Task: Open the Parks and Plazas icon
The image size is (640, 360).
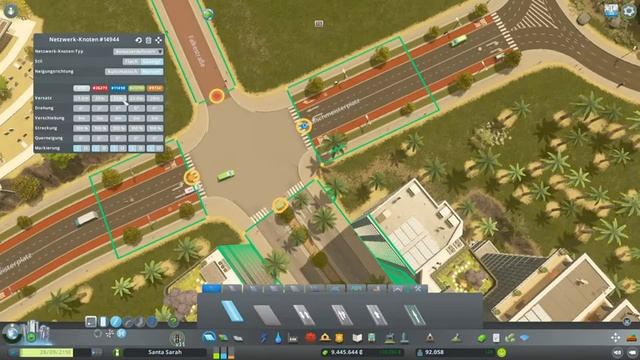Action: [x=390, y=338]
